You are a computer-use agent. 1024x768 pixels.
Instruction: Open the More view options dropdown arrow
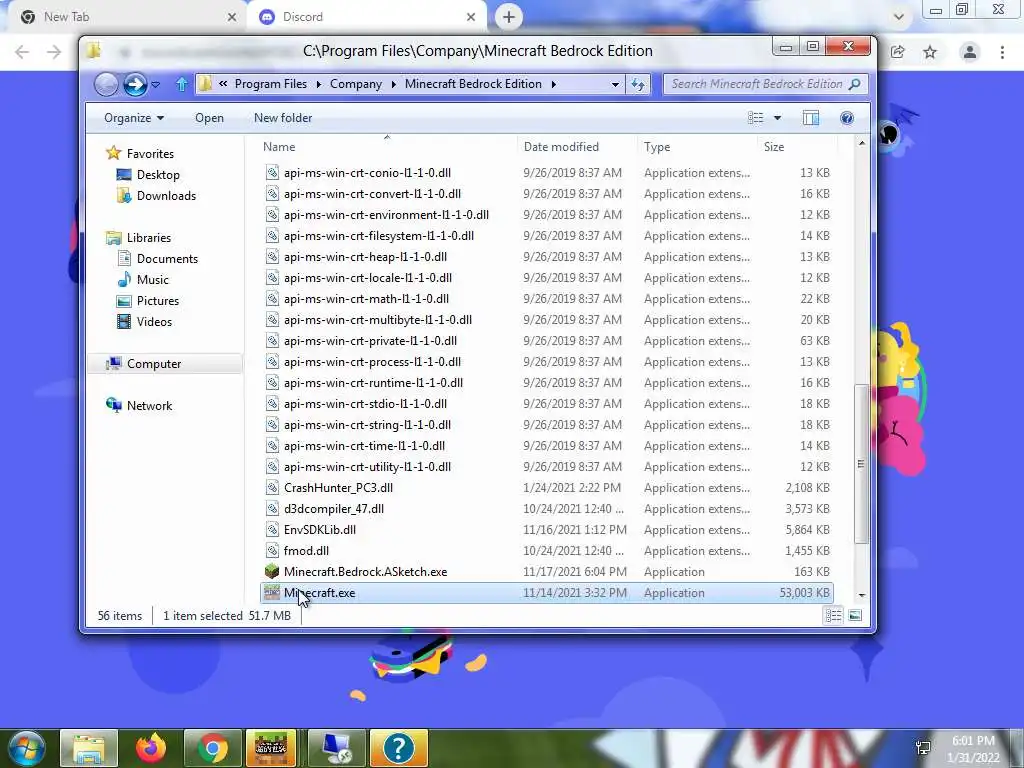coord(777,118)
